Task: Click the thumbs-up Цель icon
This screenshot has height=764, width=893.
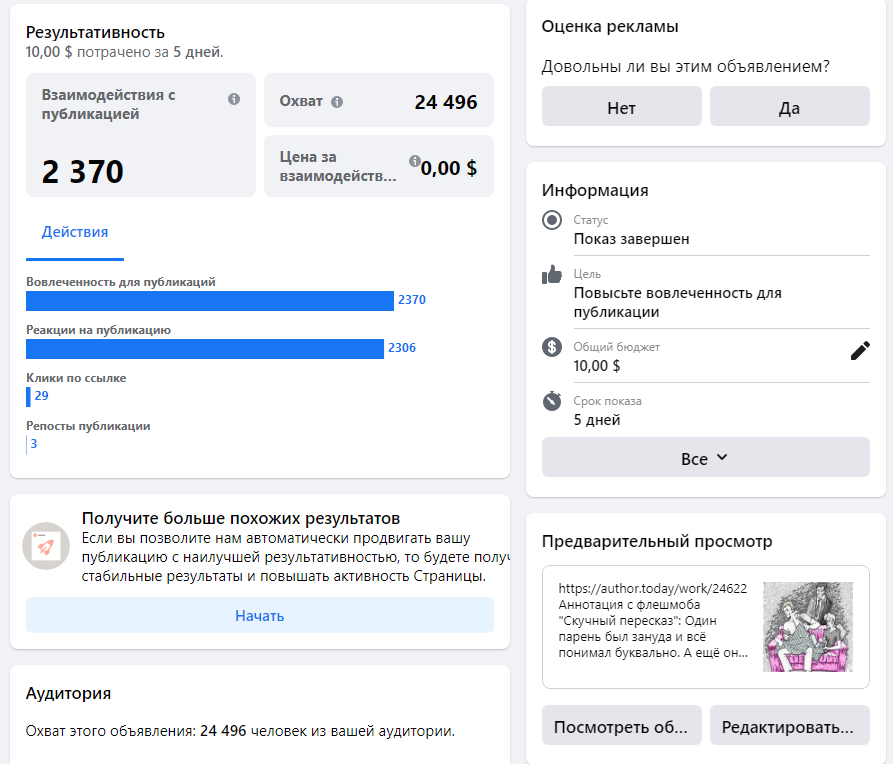Action: click(x=552, y=275)
